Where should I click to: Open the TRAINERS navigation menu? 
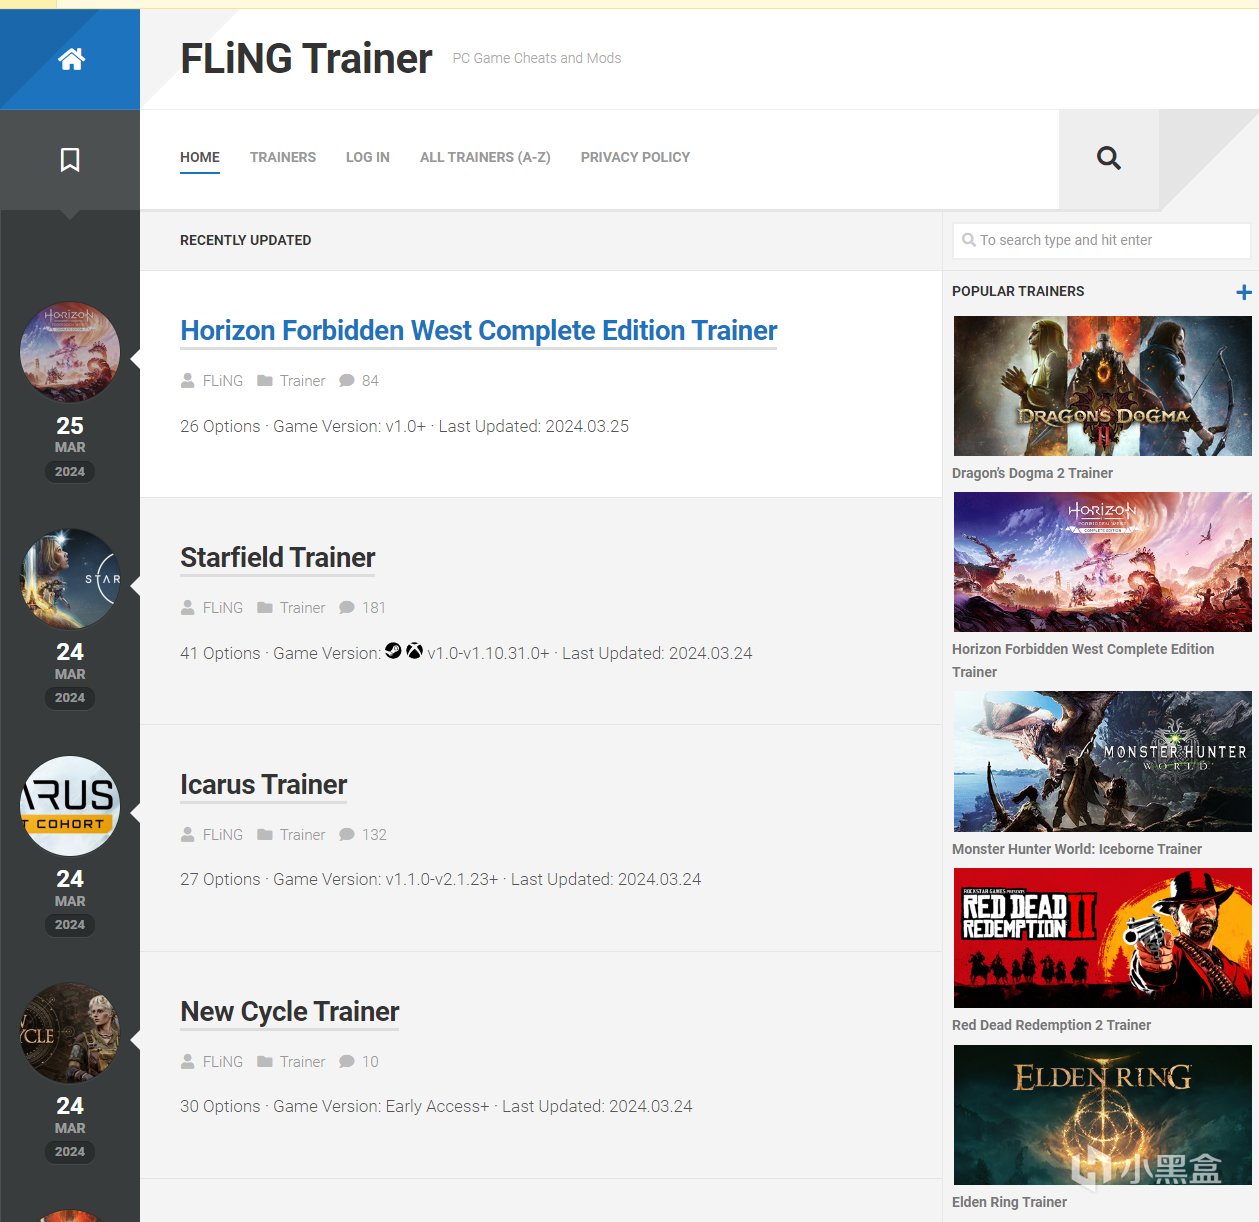tap(283, 157)
